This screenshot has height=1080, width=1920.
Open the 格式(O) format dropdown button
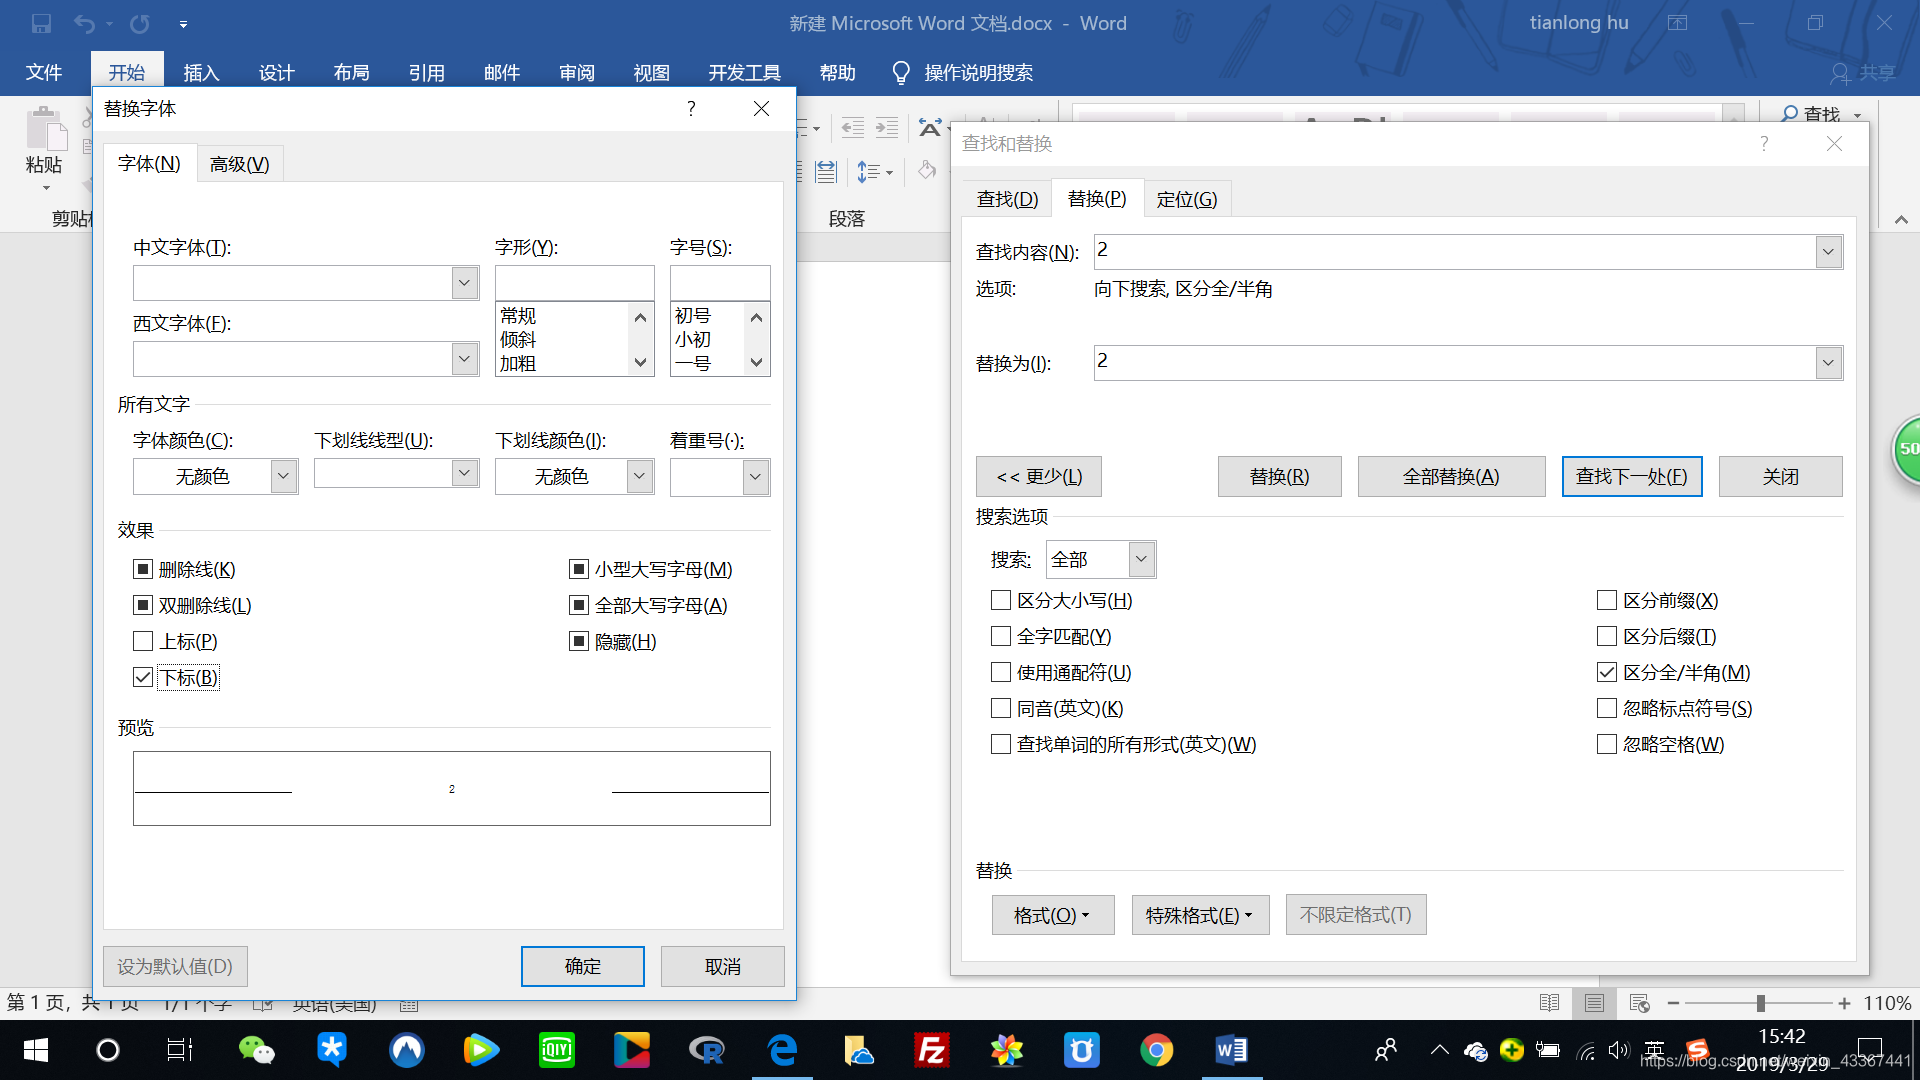(x=1052, y=915)
